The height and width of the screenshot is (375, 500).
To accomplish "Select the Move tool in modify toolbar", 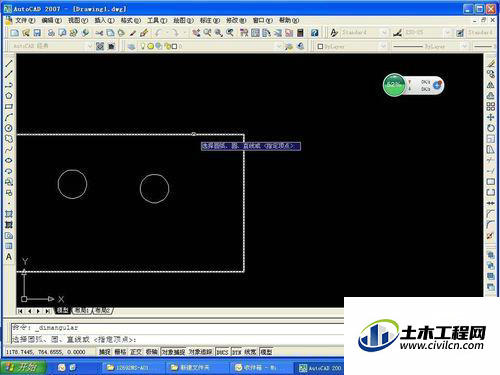I will (x=490, y=117).
